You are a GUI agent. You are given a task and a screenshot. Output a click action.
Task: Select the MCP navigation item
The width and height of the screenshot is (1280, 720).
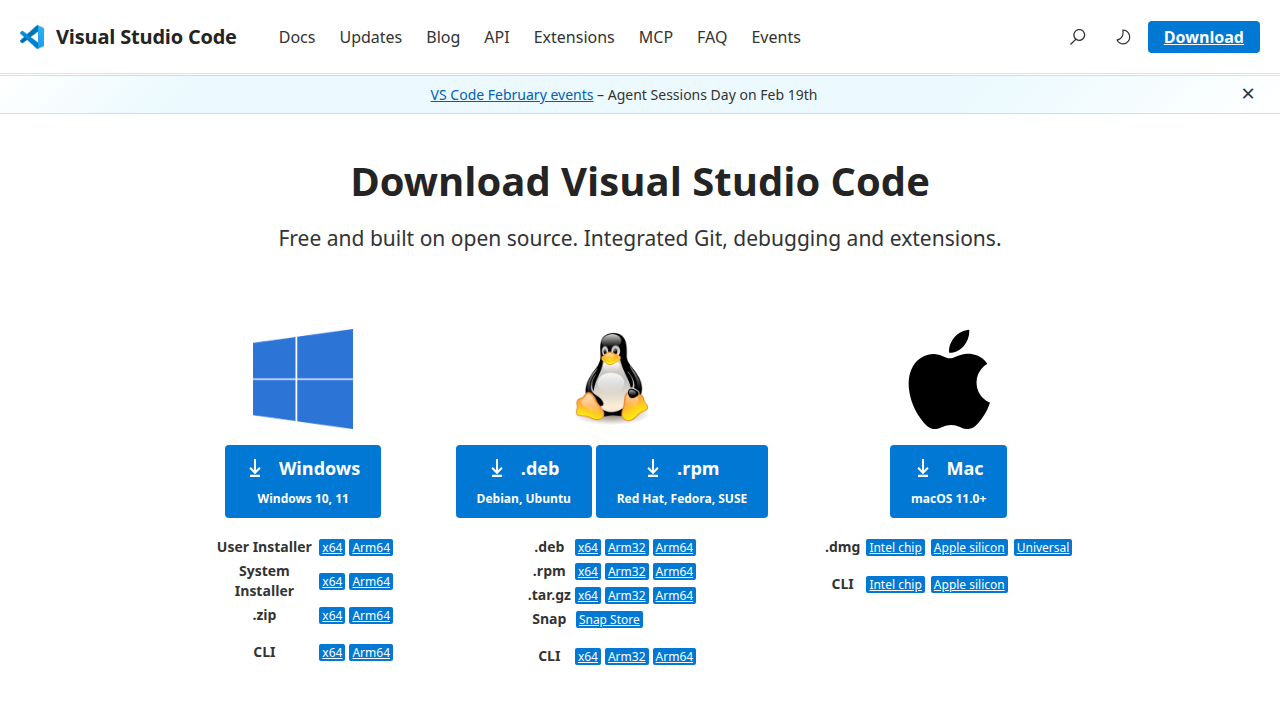[x=655, y=37]
